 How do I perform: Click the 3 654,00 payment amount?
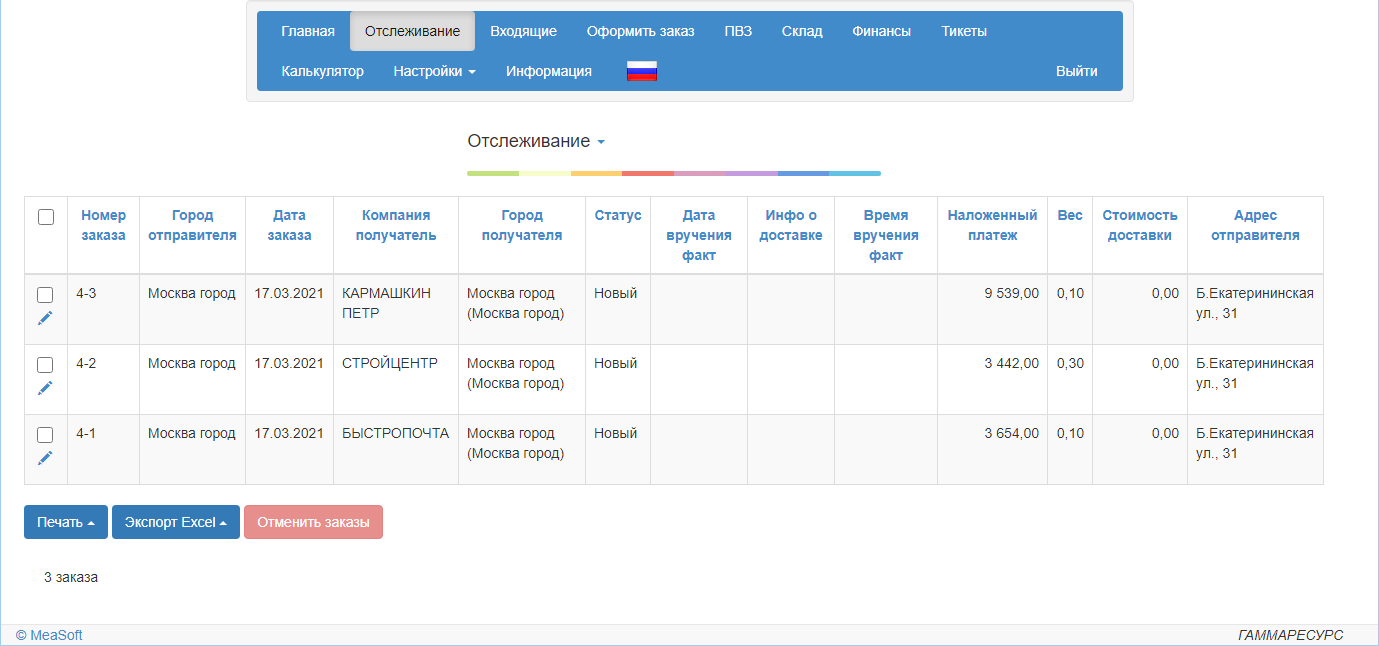[x=1012, y=433]
